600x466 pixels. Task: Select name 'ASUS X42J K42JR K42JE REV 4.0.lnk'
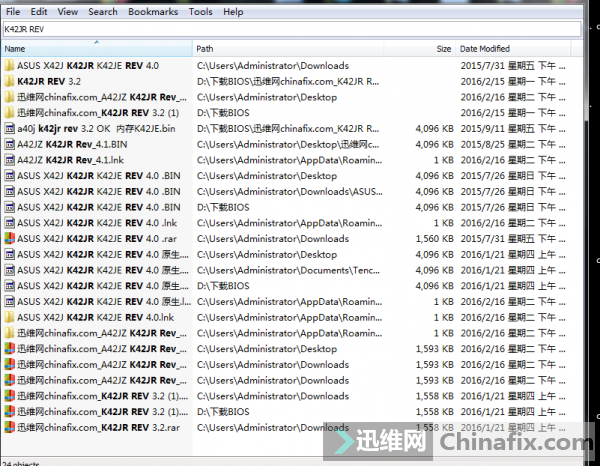coord(95,318)
